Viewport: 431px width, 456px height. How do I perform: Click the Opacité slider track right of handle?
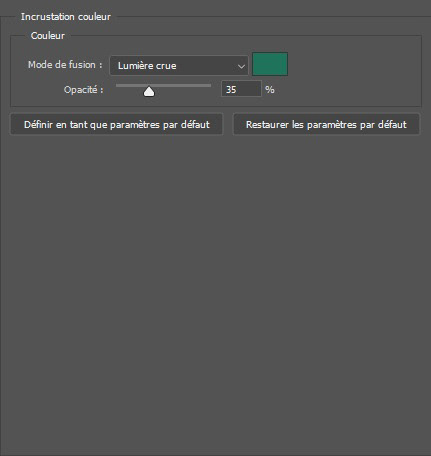(183, 86)
